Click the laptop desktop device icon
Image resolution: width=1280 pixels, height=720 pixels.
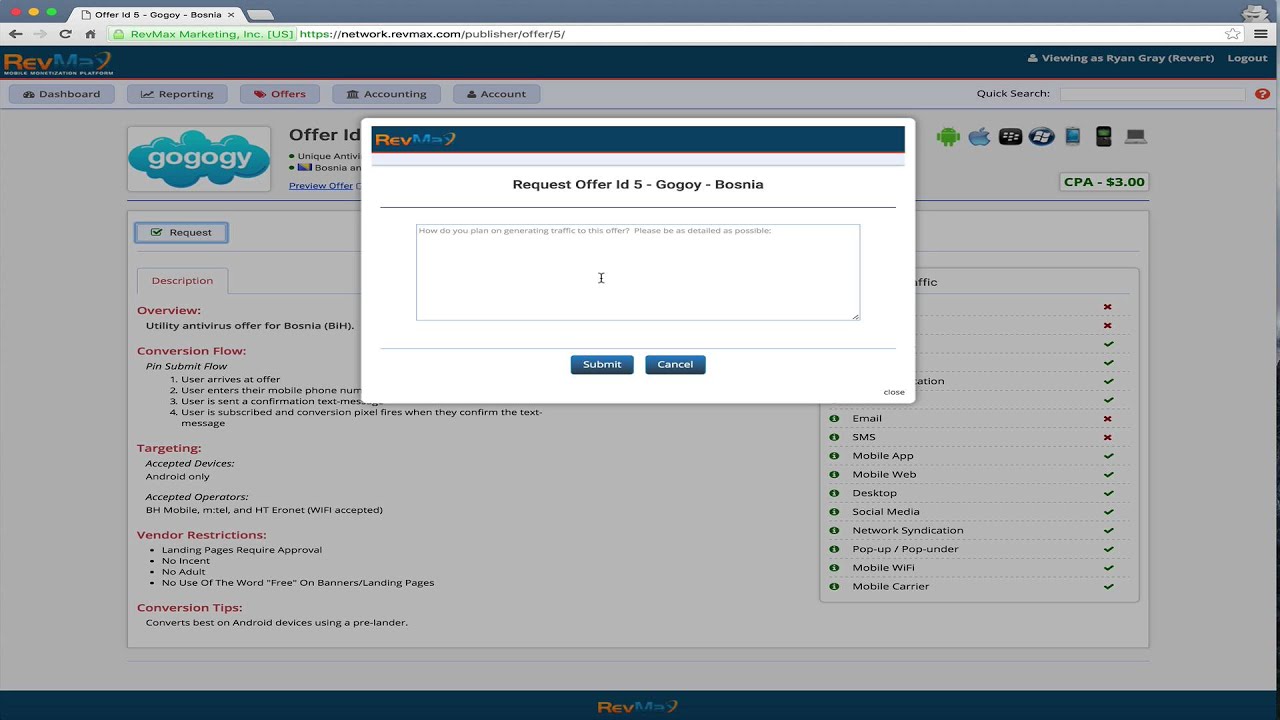[x=1135, y=137]
